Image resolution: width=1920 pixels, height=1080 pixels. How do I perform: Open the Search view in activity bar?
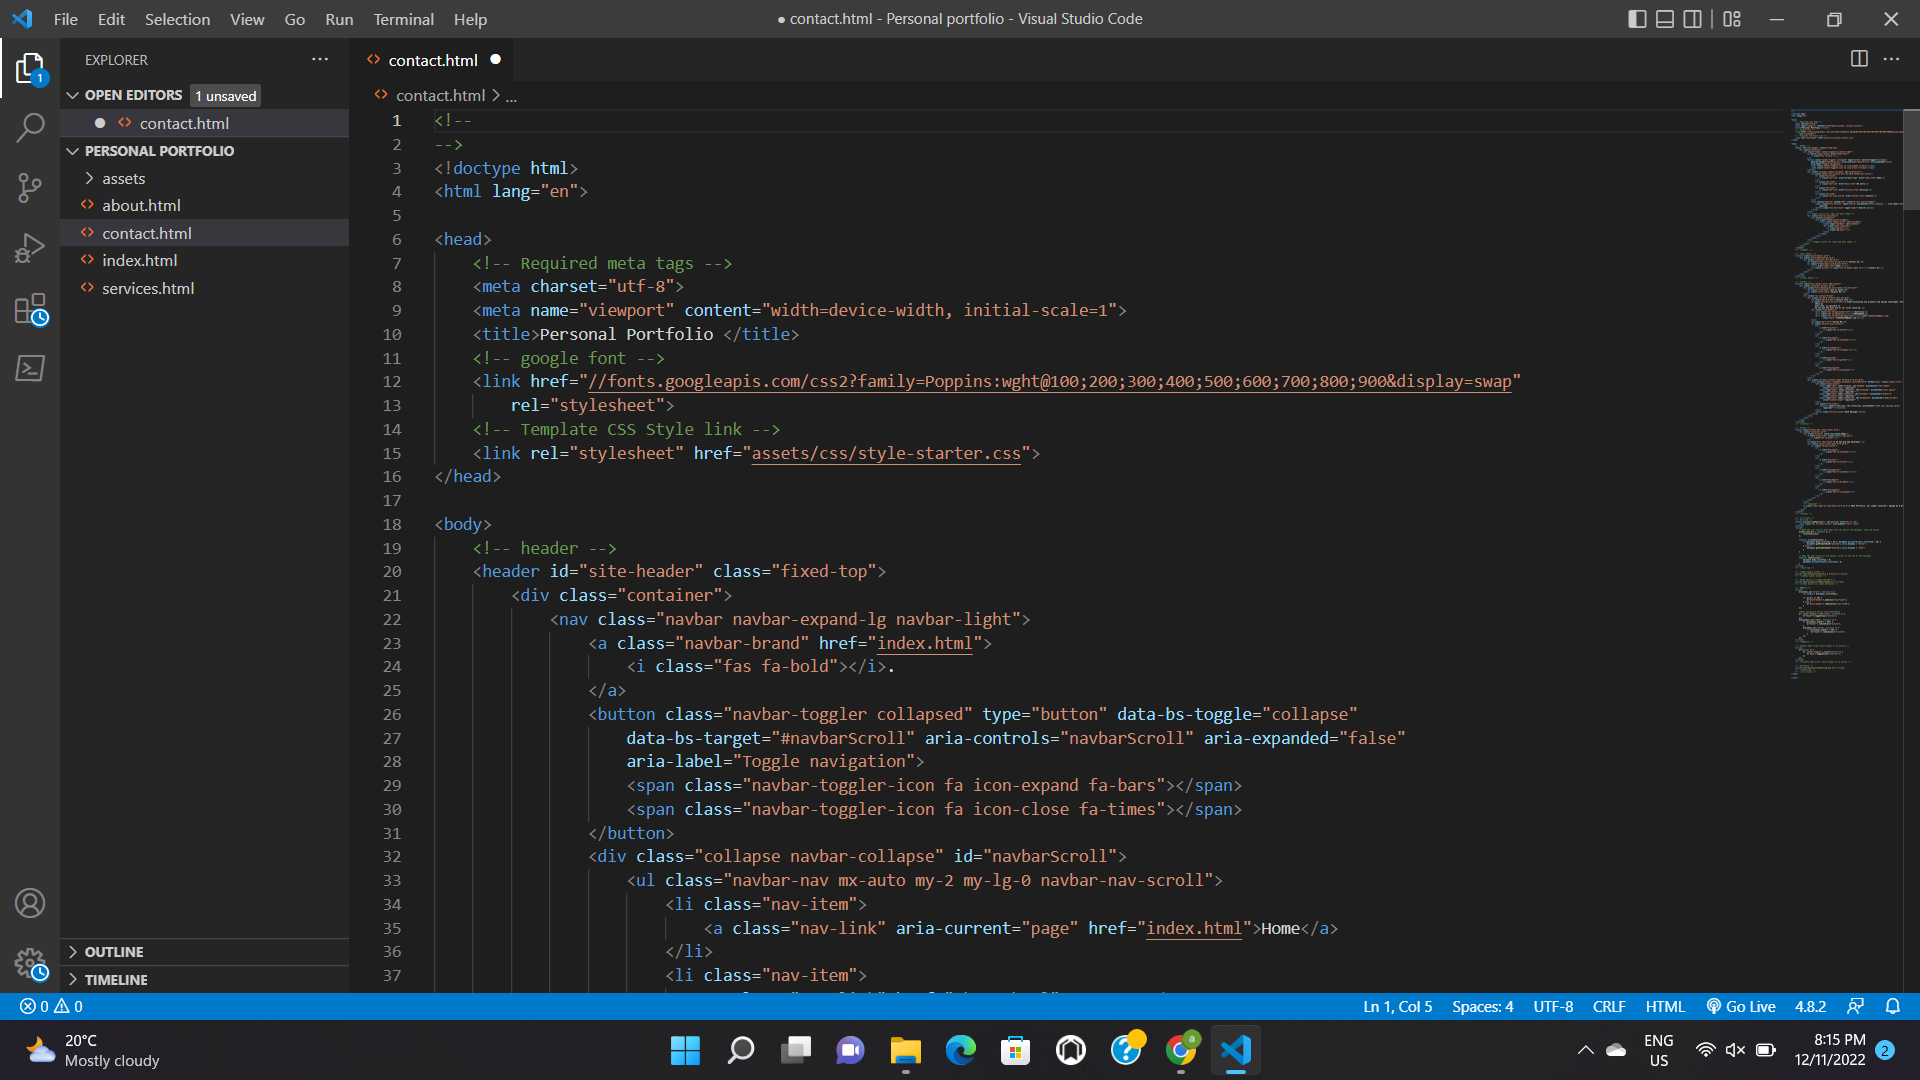30,127
